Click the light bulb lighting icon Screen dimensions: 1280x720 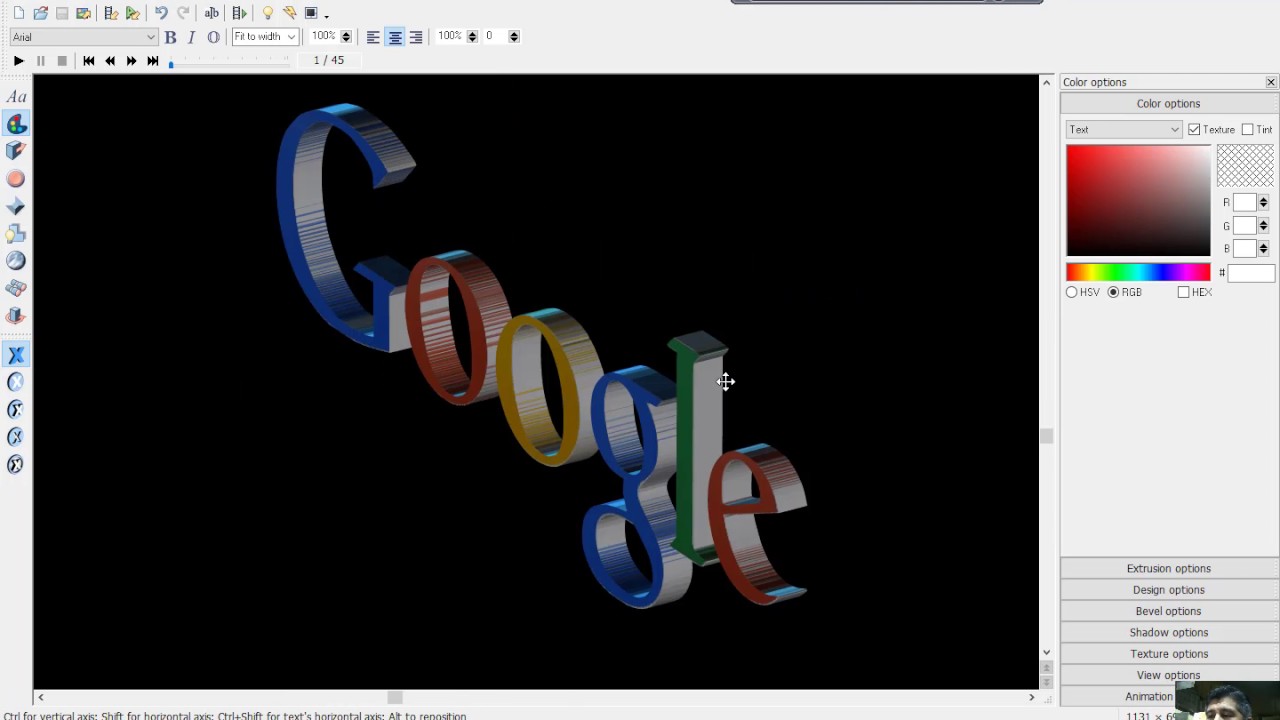pos(268,13)
